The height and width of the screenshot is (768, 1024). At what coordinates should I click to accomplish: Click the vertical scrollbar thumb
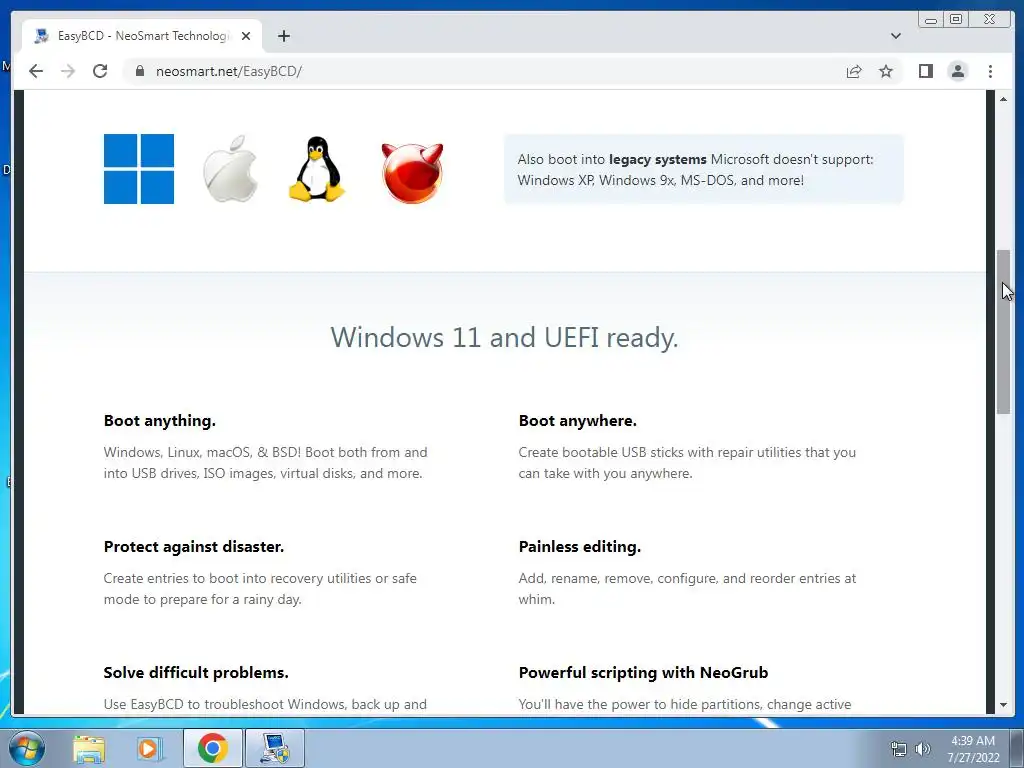point(1003,331)
